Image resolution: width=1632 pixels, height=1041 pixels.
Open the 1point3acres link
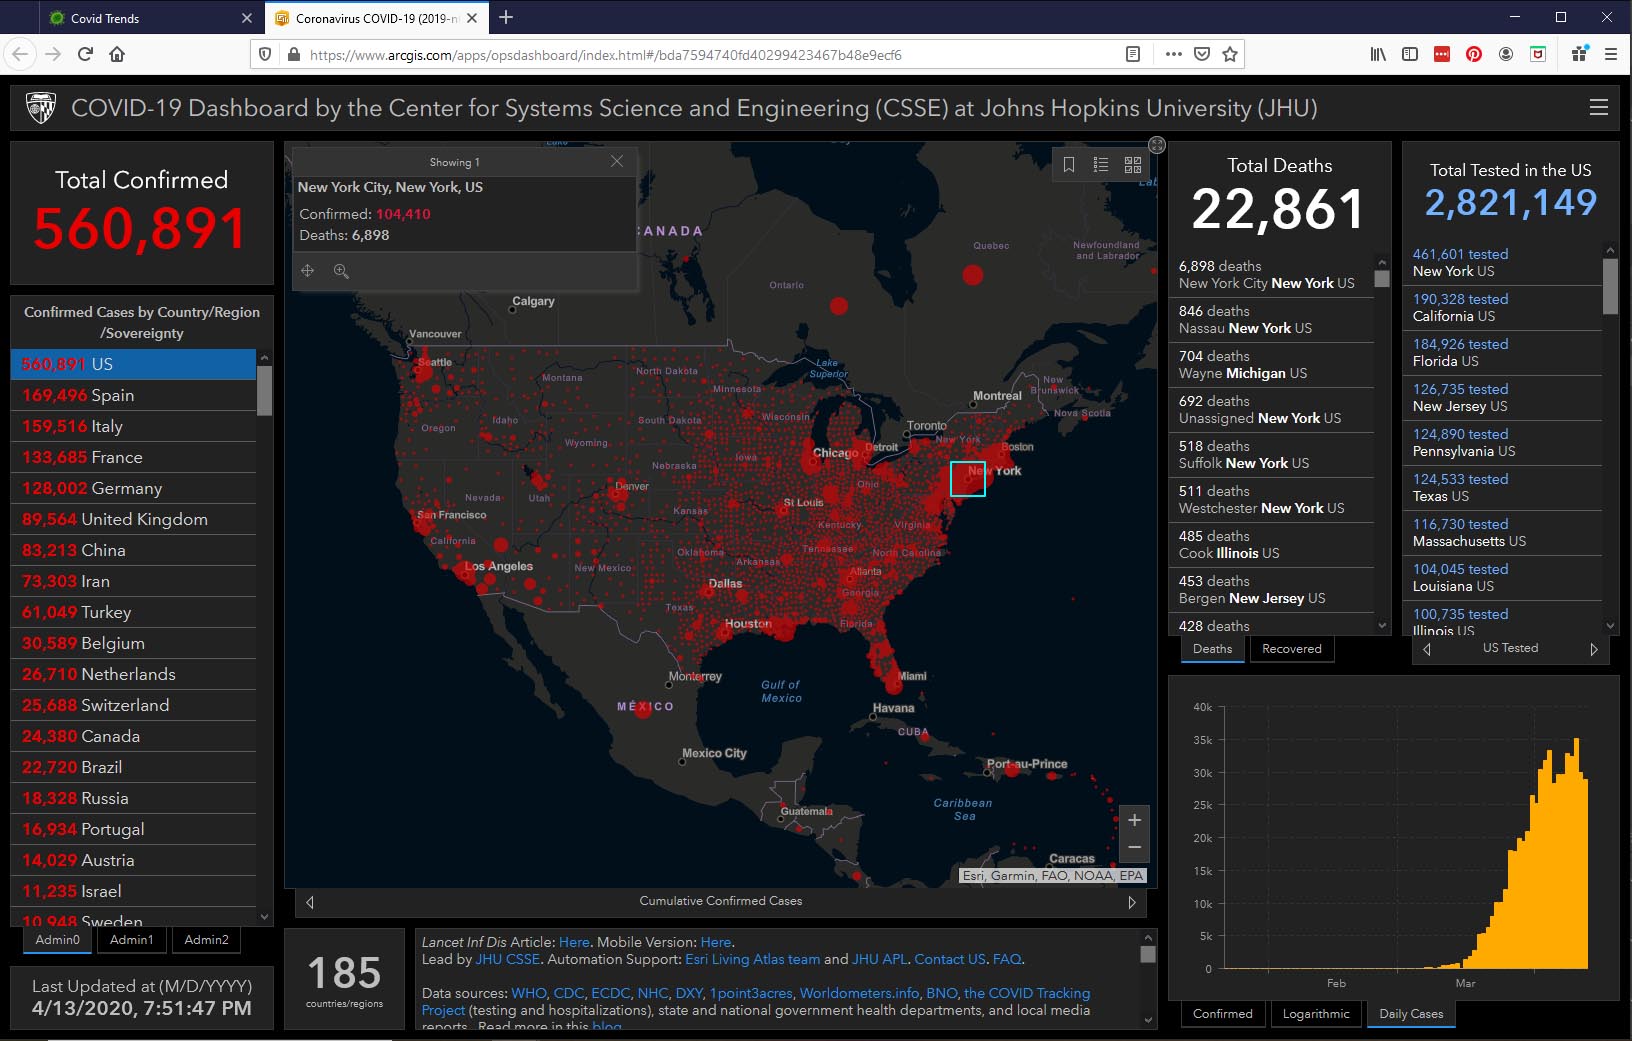click(751, 993)
